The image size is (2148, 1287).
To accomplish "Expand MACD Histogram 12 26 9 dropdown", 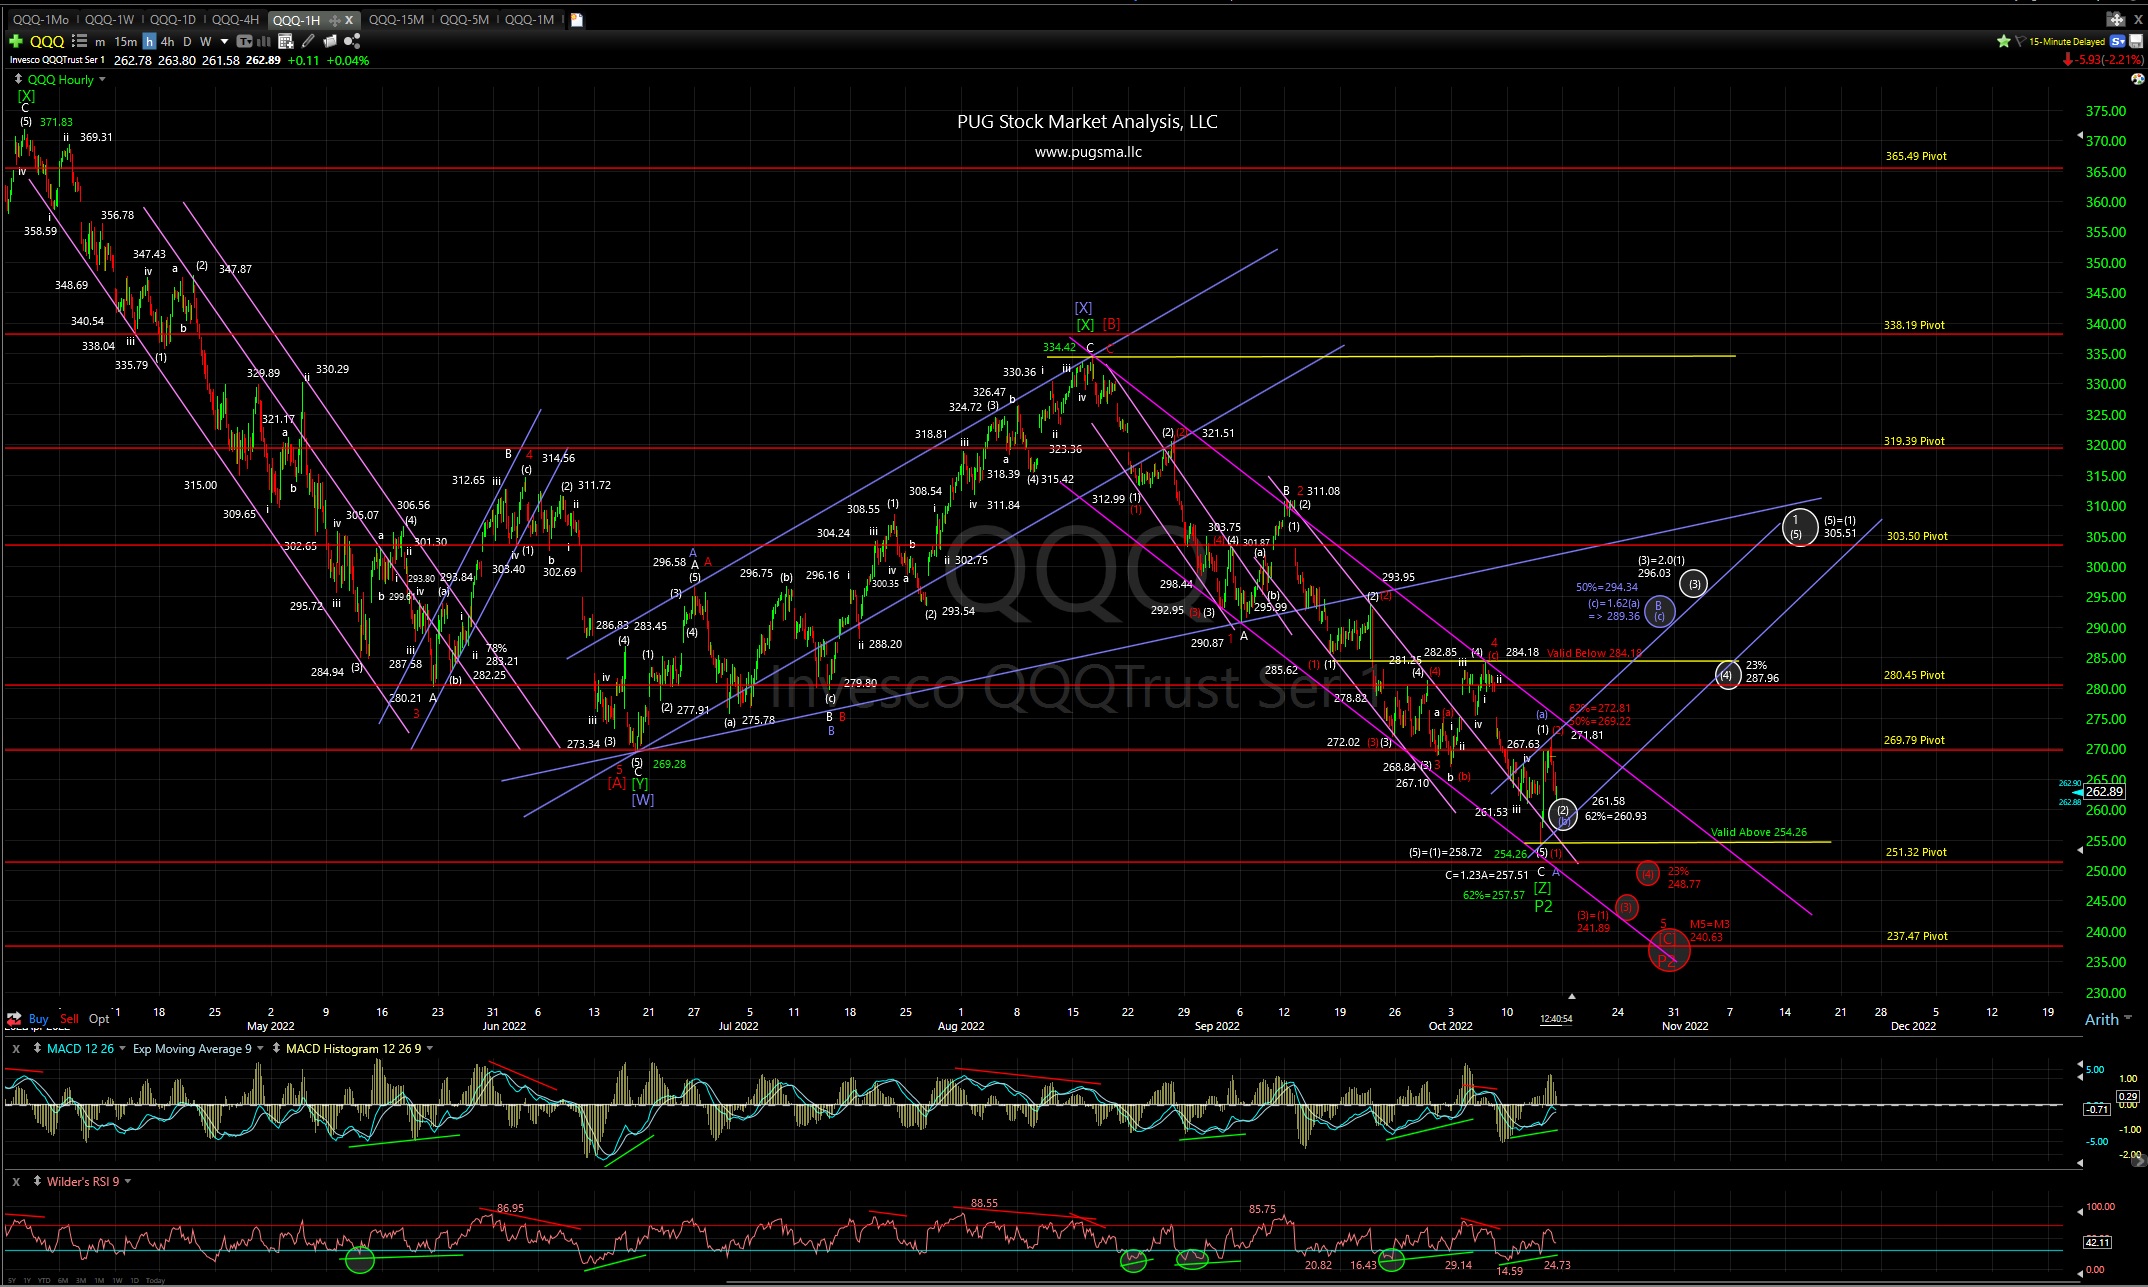I will pyautogui.click(x=430, y=1048).
